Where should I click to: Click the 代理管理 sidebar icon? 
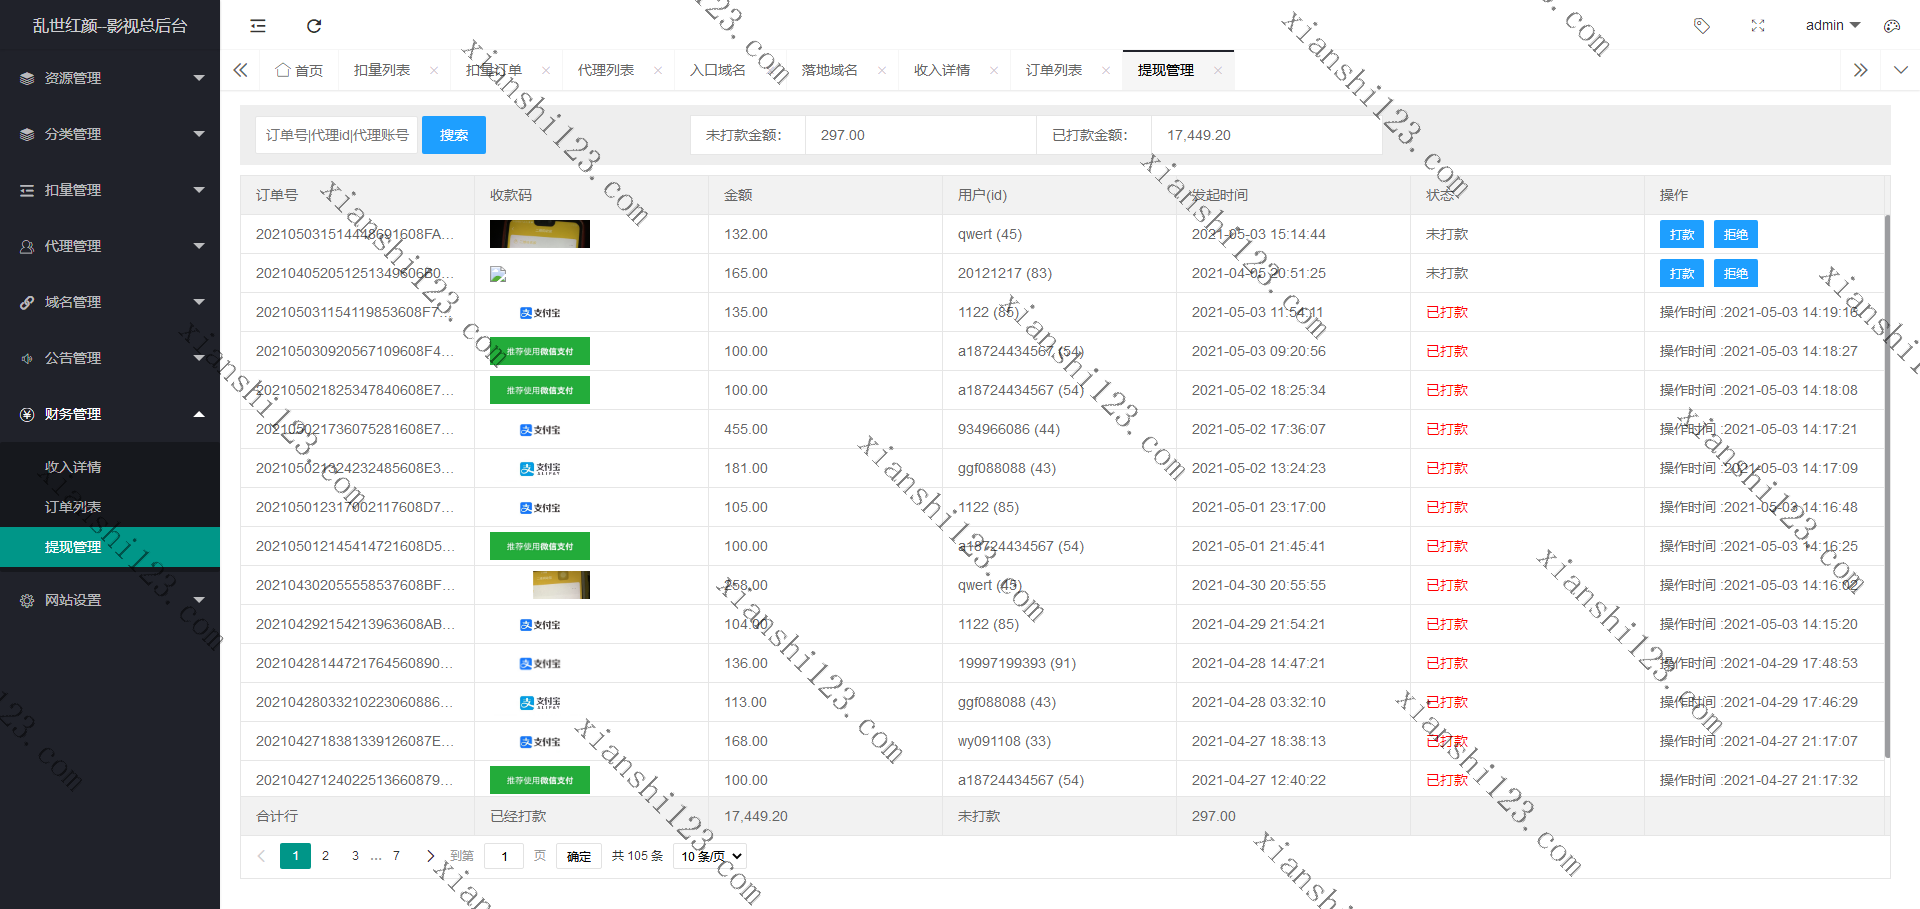pyautogui.click(x=27, y=246)
